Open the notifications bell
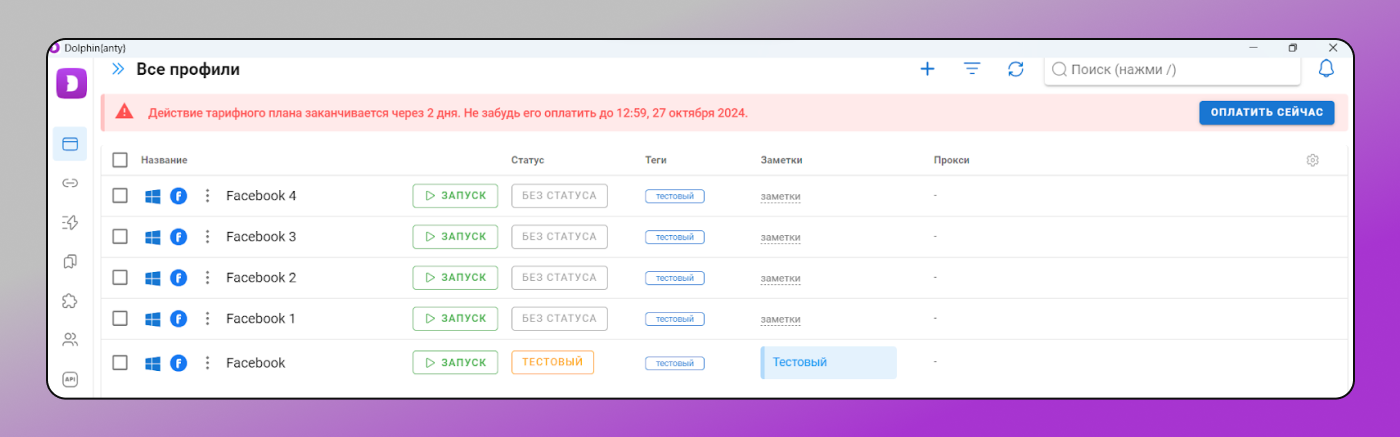Image resolution: width=1400 pixels, height=437 pixels. [x=1326, y=69]
